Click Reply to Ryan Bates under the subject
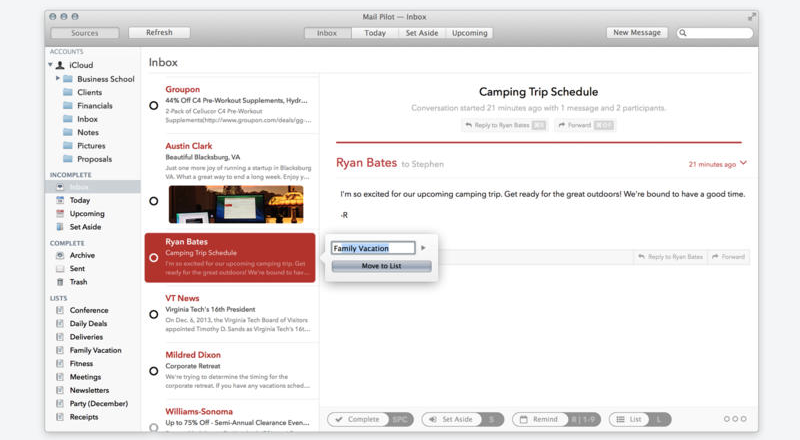 click(x=505, y=125)
